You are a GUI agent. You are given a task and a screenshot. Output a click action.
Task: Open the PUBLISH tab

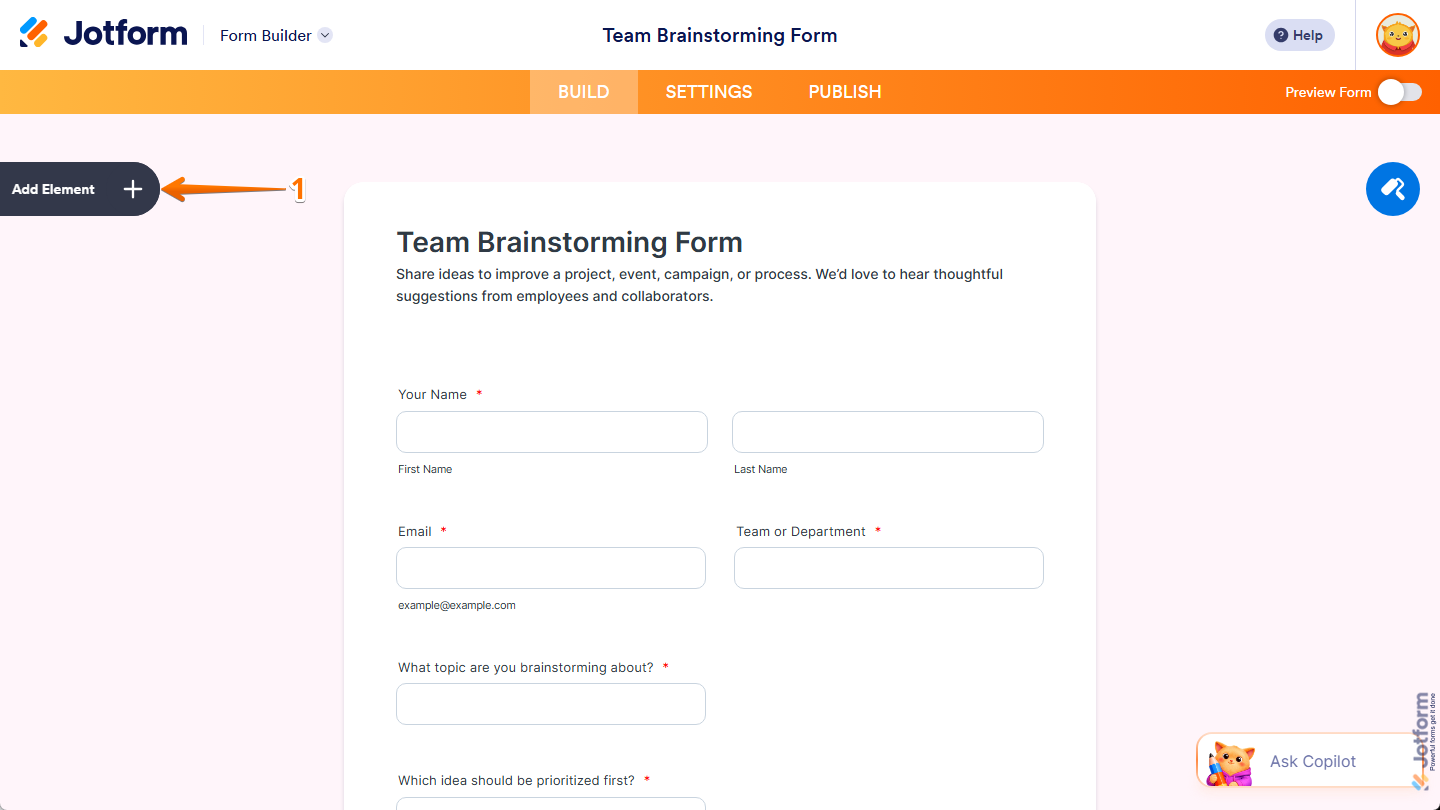coord(844,91)
